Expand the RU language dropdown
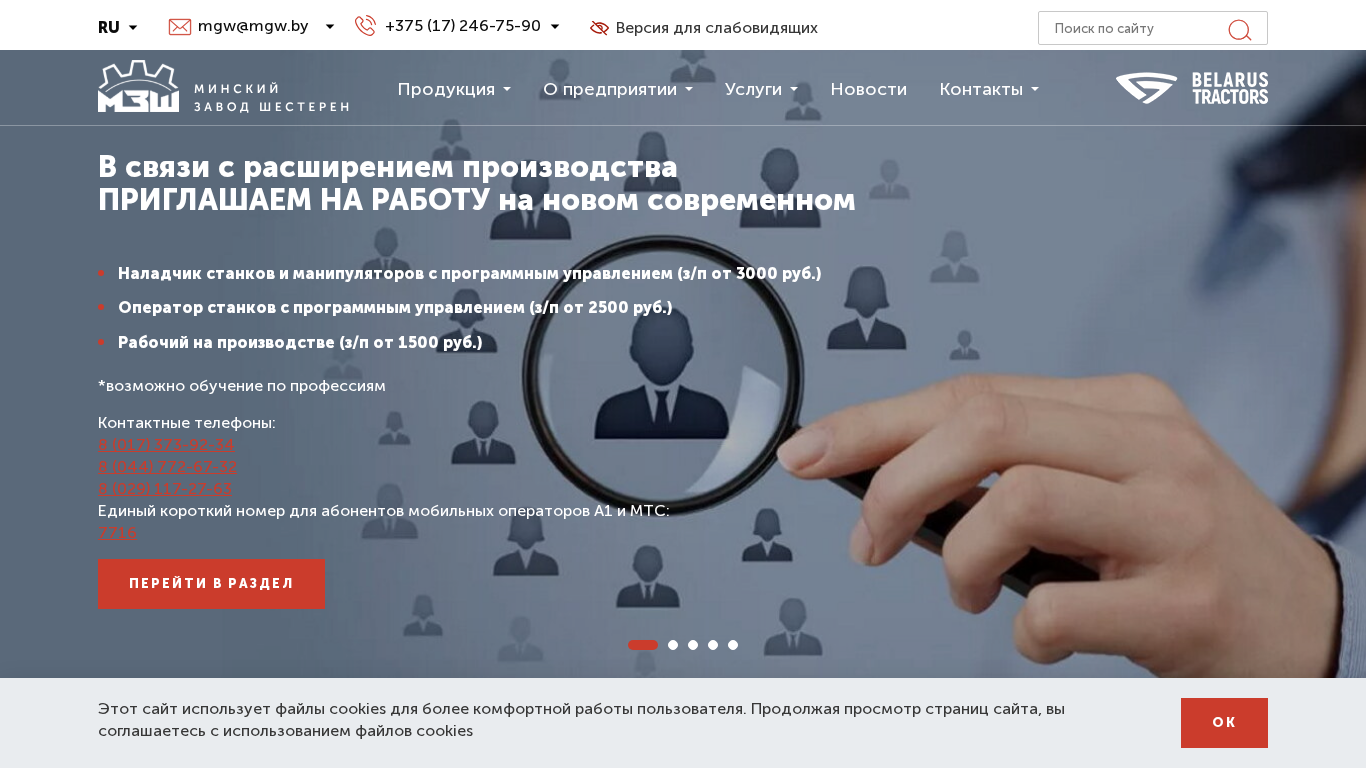 coord(118,28)
